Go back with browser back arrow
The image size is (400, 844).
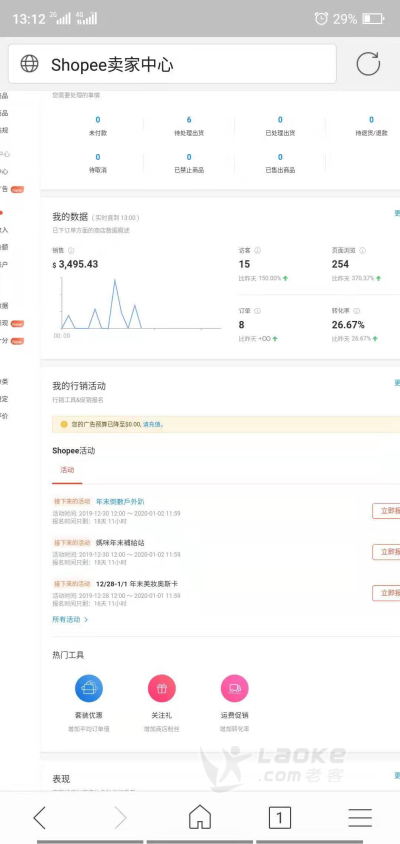click(x=40, y=818)
